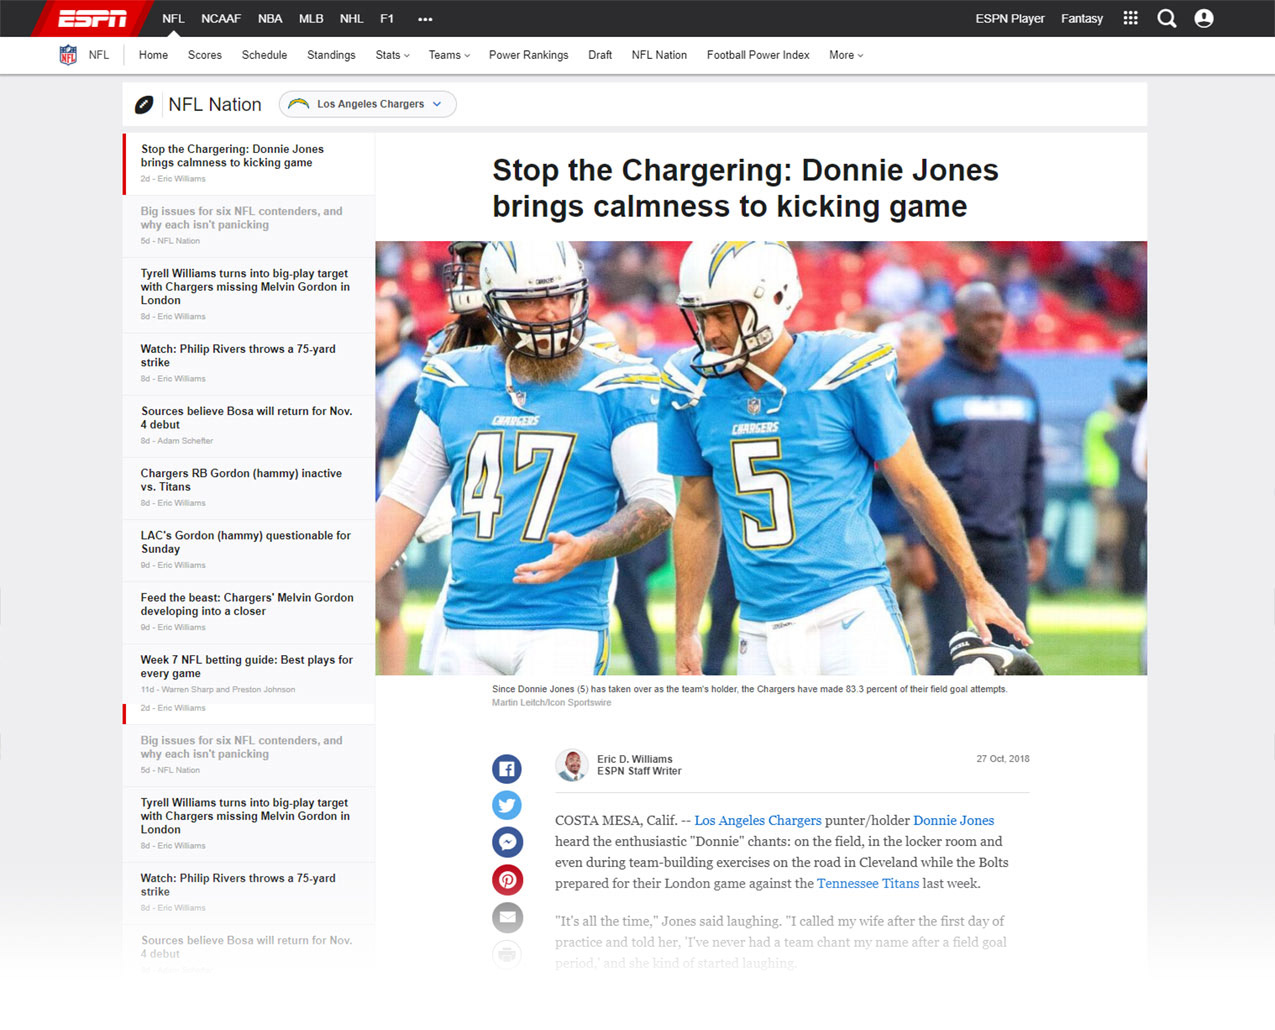Expand the Stats submenu

coord(393,55)
